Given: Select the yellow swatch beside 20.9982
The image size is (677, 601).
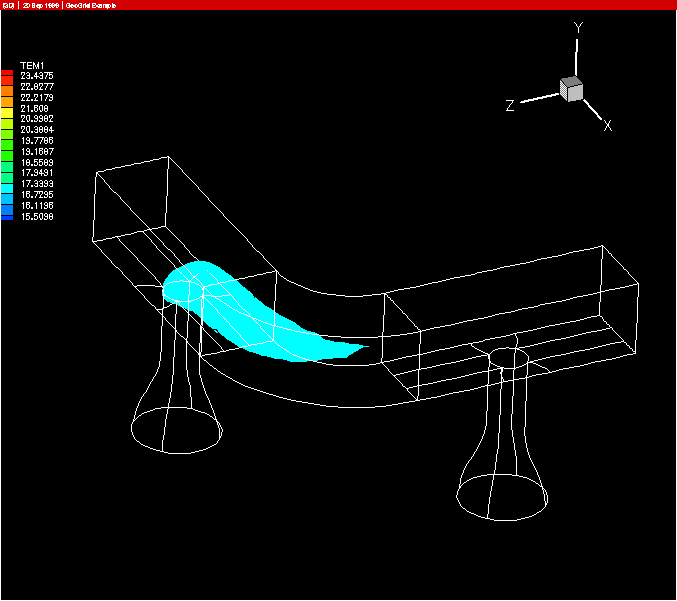Looking at the screenshot, I should click(x=7, y=119).
